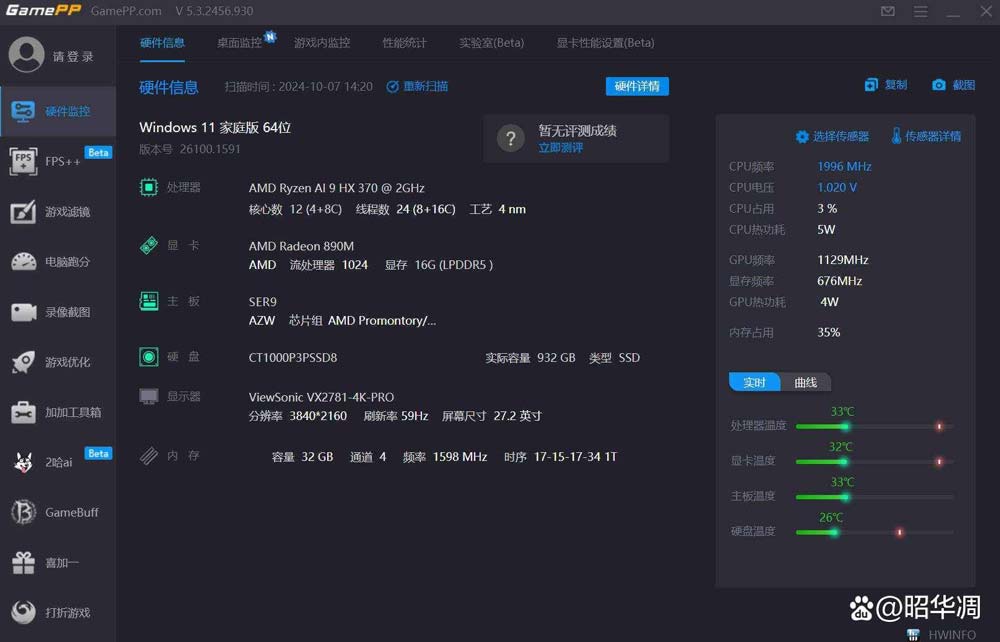Click the Beta badge beside 2哈ai
The image size is (1000, 642).
pos(98,453)
